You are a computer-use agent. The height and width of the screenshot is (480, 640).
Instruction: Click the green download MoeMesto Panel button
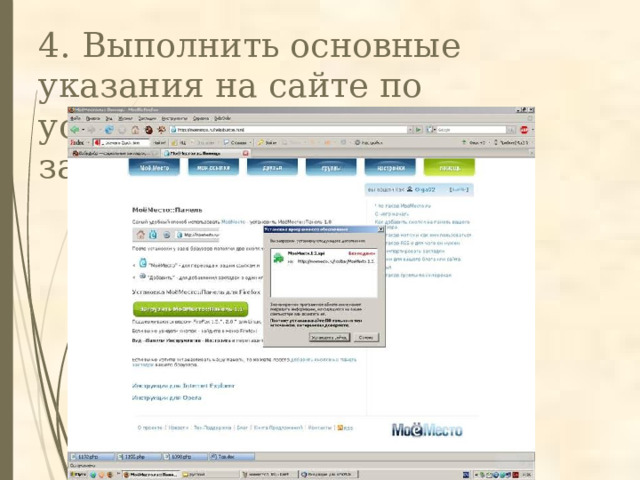[x=191, y=309]
